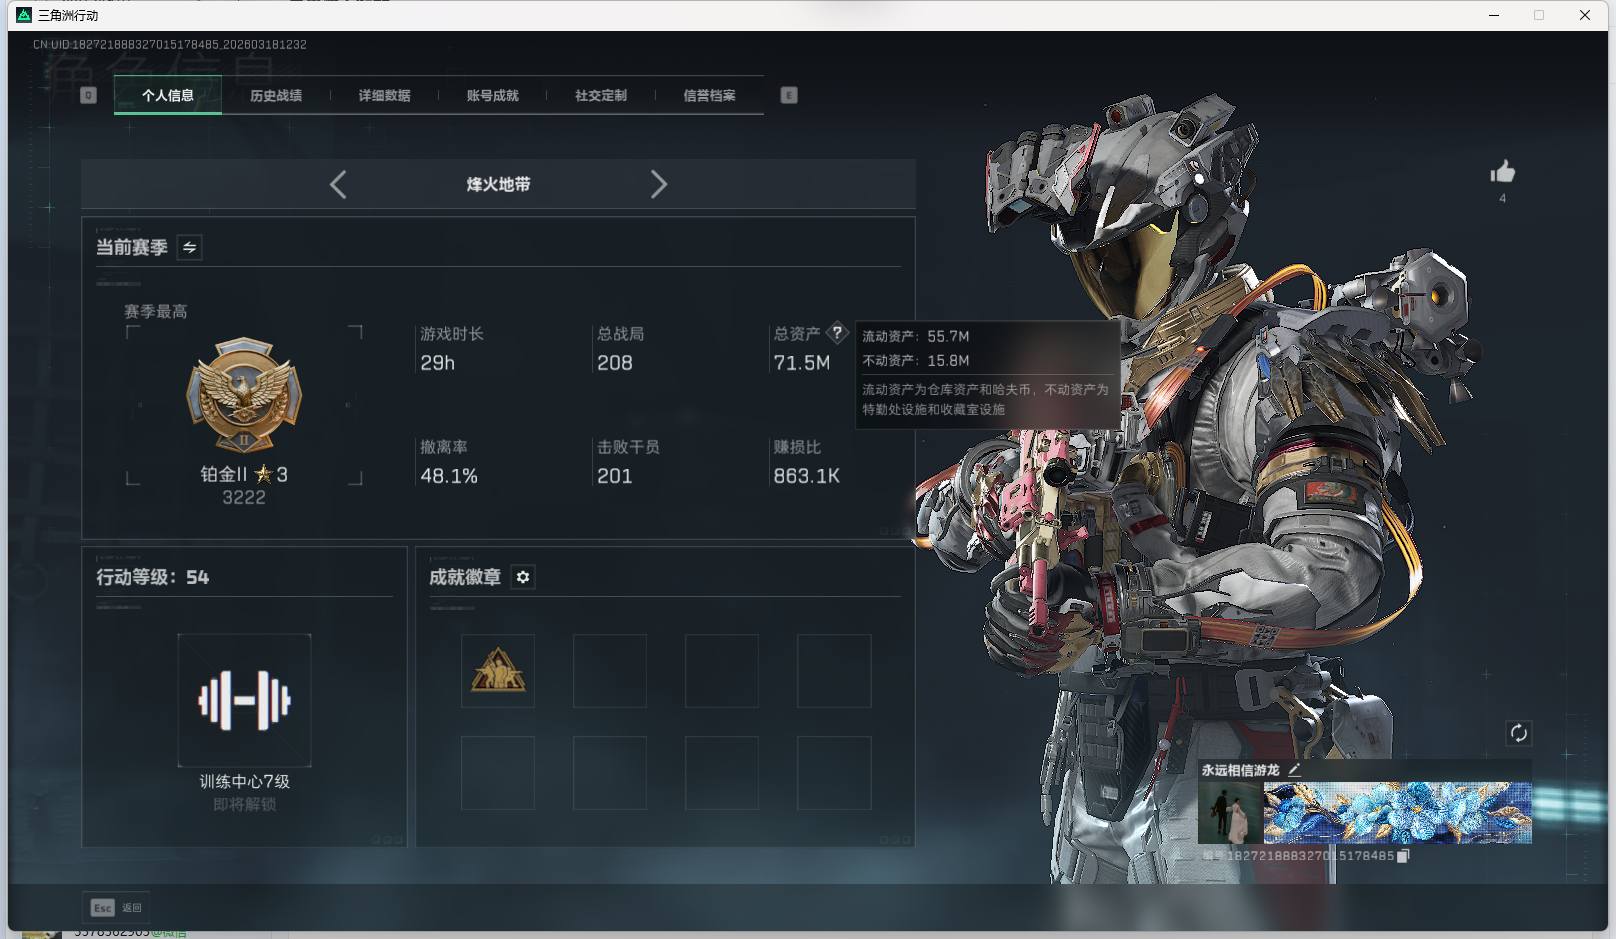Toggle the 当前赛季 season switch icon
Viewport: 1616px width, 939px height.
(190, 247)
